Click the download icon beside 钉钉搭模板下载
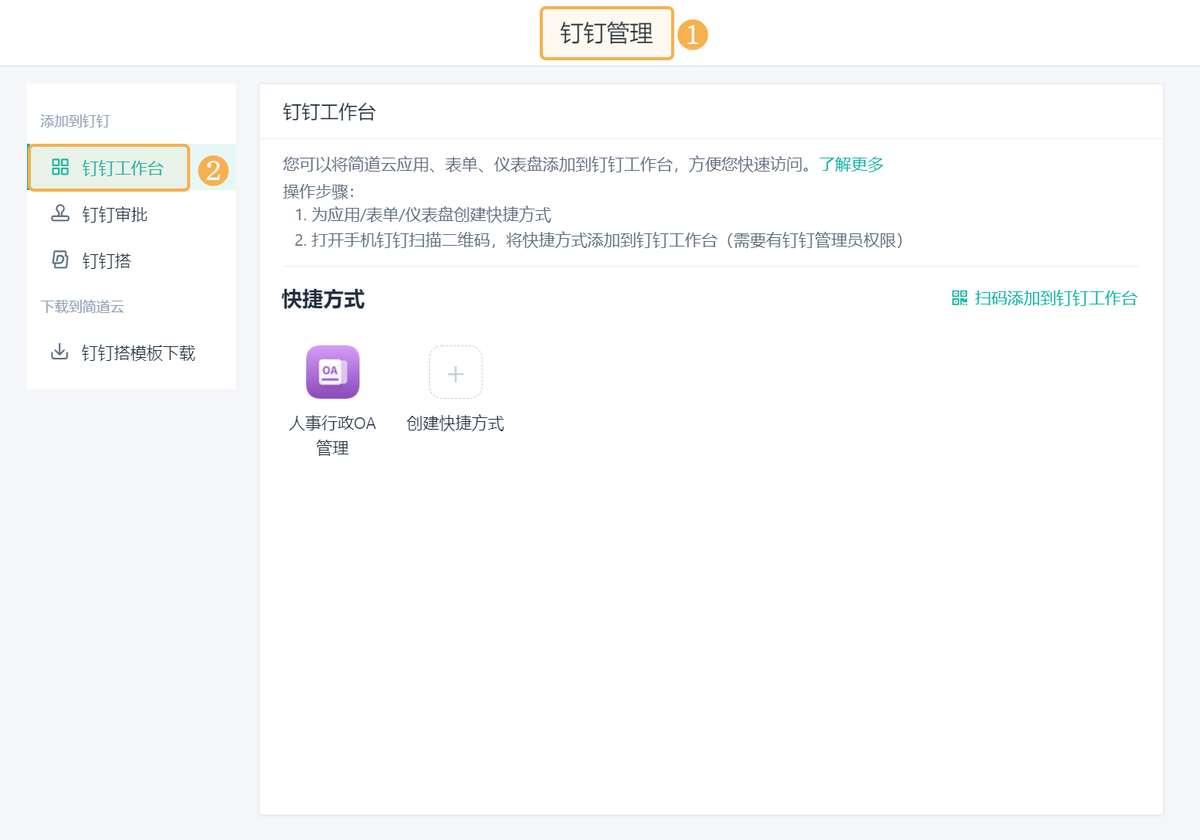 coord(60,352)
